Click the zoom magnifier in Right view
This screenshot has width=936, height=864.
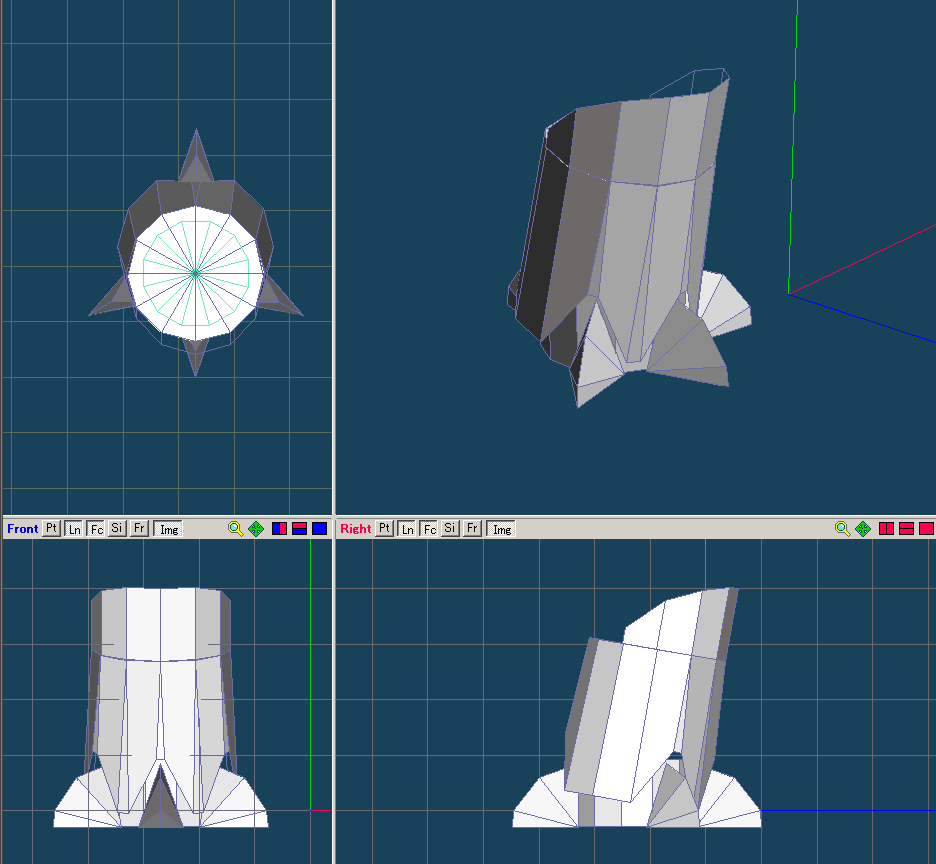click(842, 528)
